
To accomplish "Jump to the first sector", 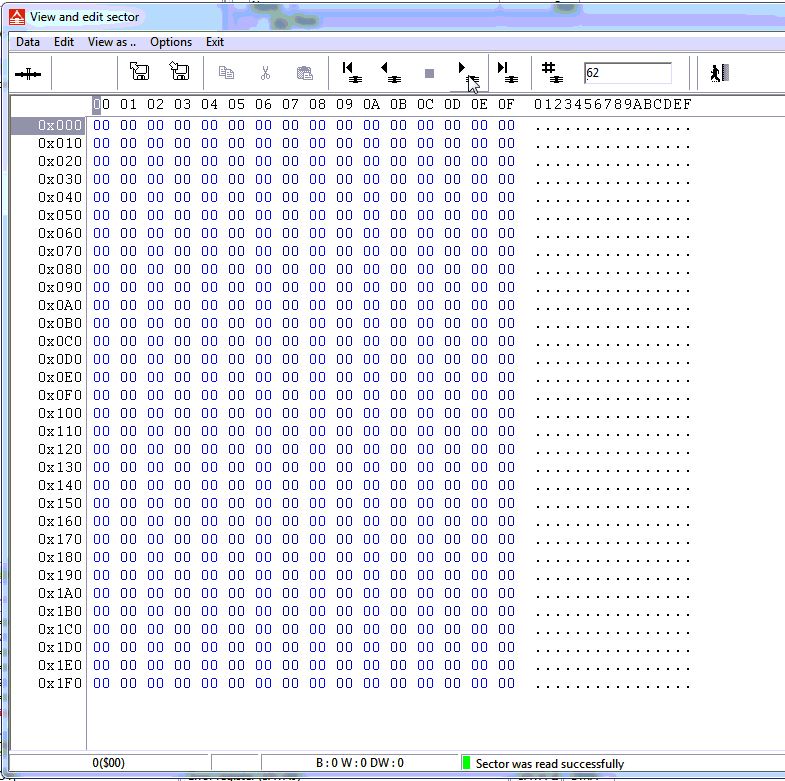I will (x=352, y=72).
